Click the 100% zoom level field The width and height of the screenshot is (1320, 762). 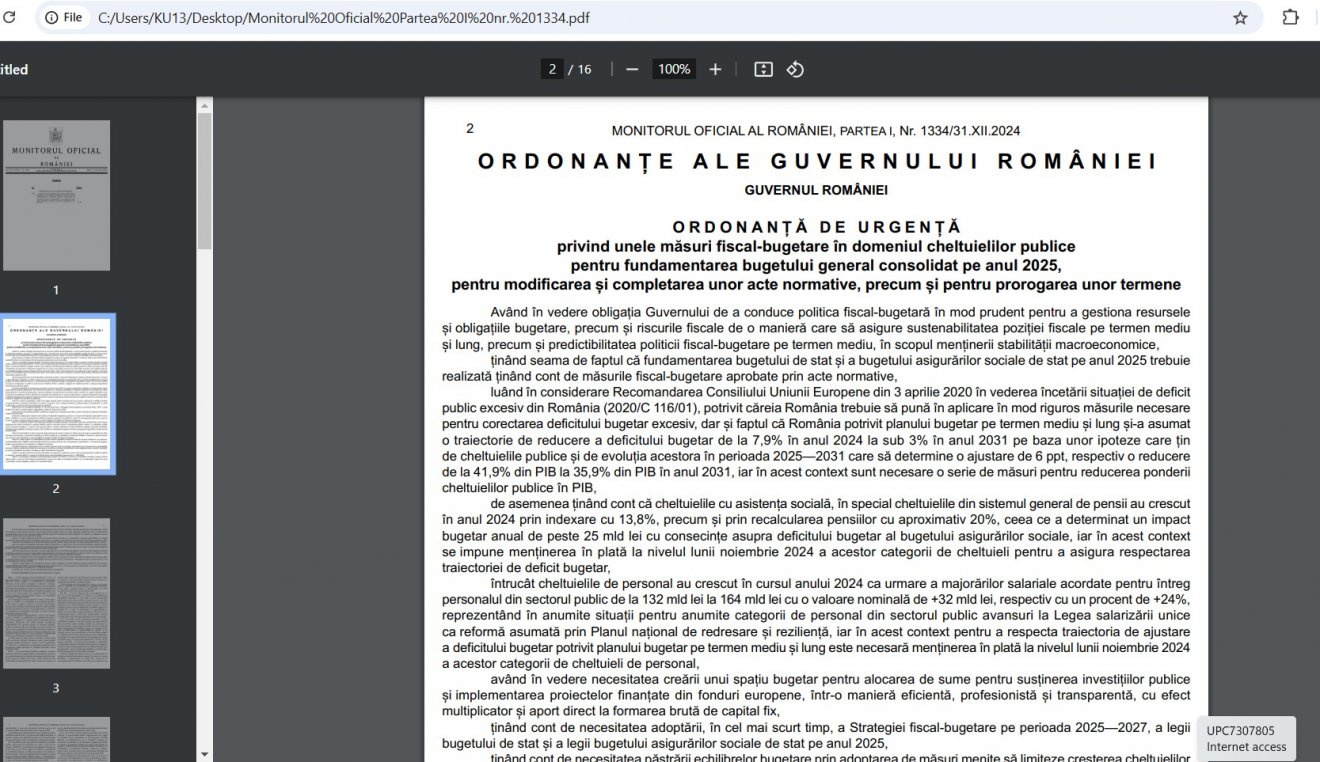pos(674,69)
